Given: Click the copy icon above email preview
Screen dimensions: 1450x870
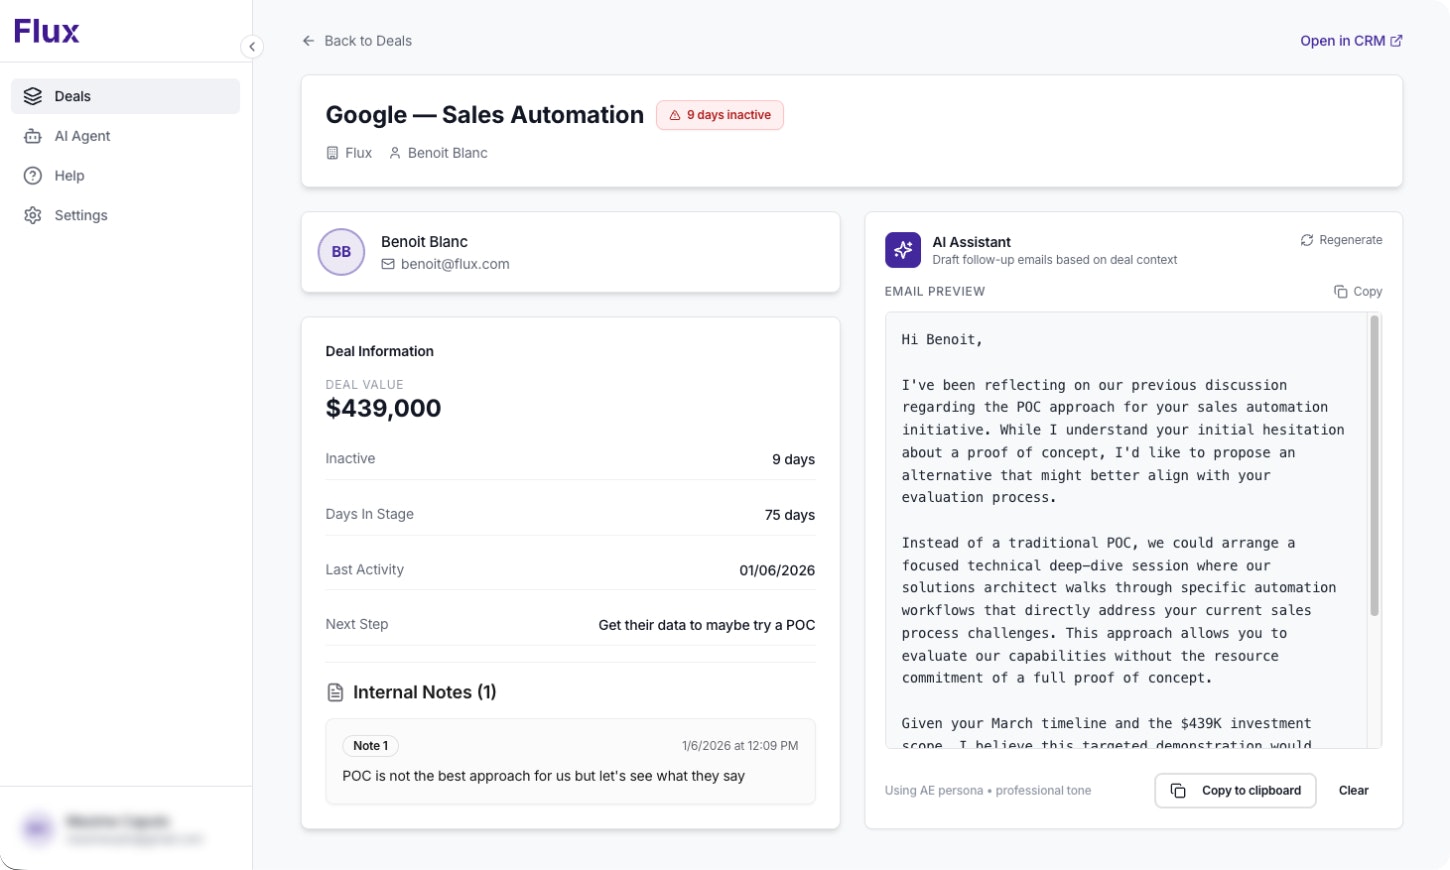Looking at the screenshot, I should [1340, 292].
